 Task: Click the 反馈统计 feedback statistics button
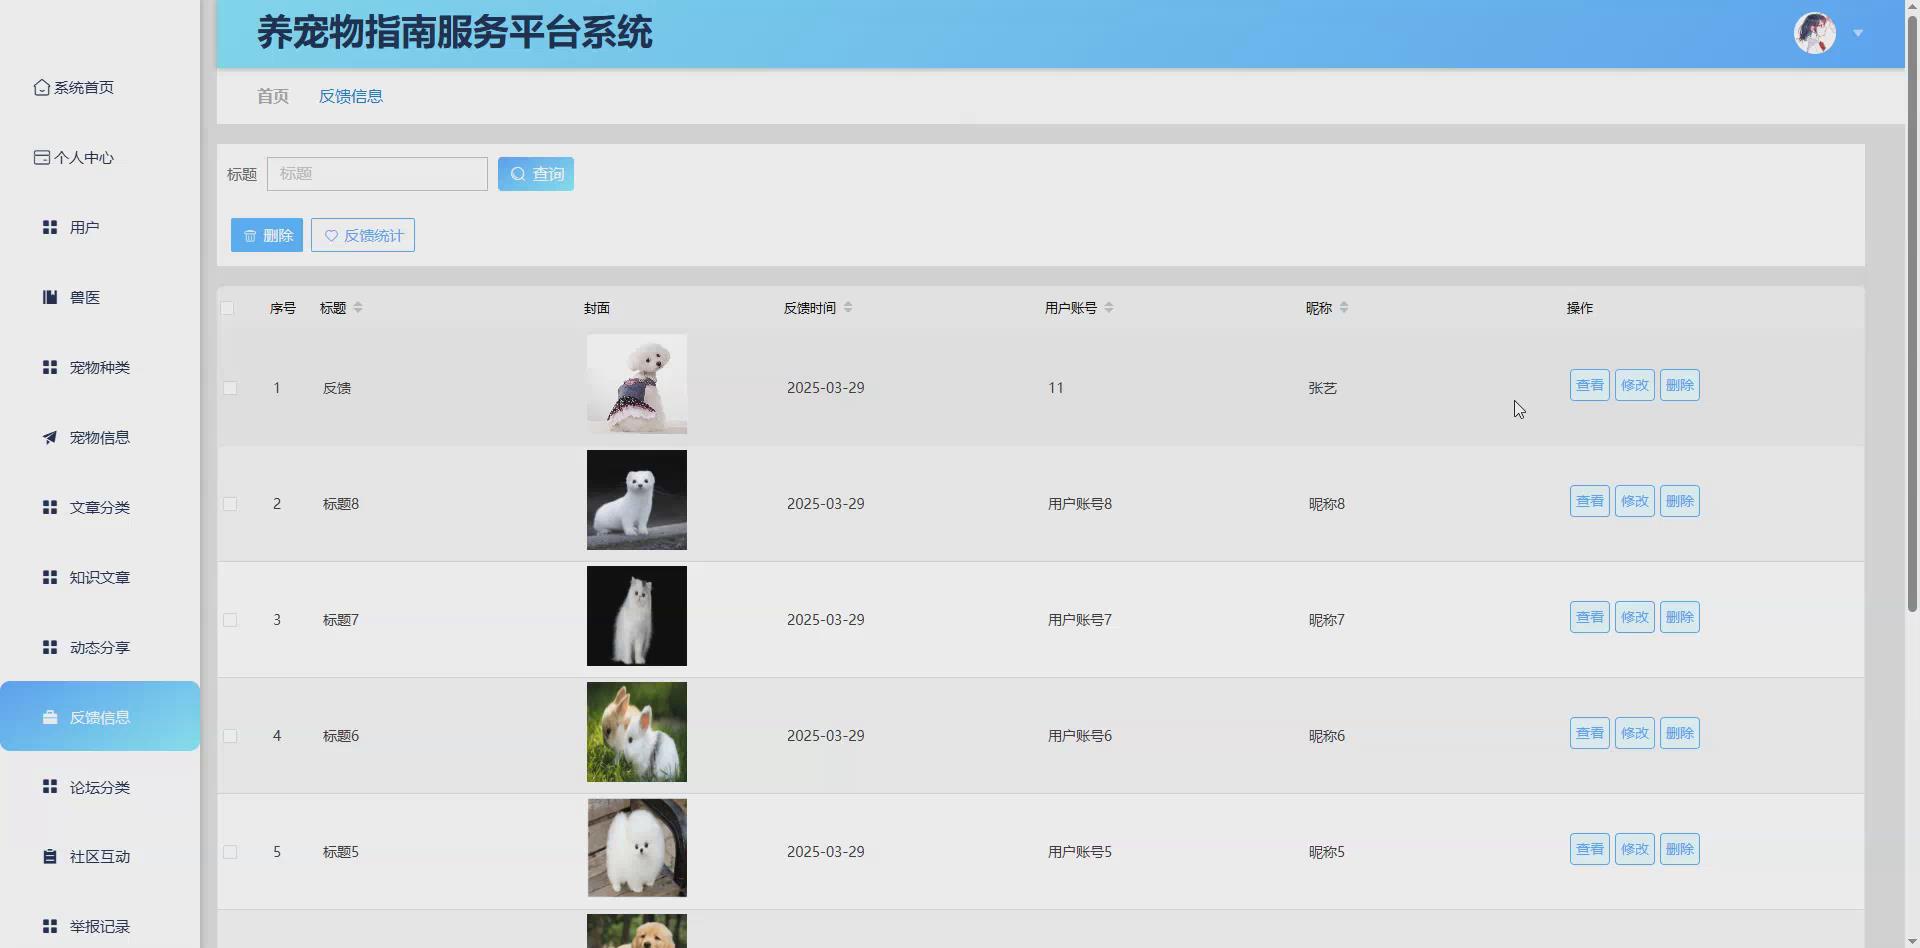362,235
